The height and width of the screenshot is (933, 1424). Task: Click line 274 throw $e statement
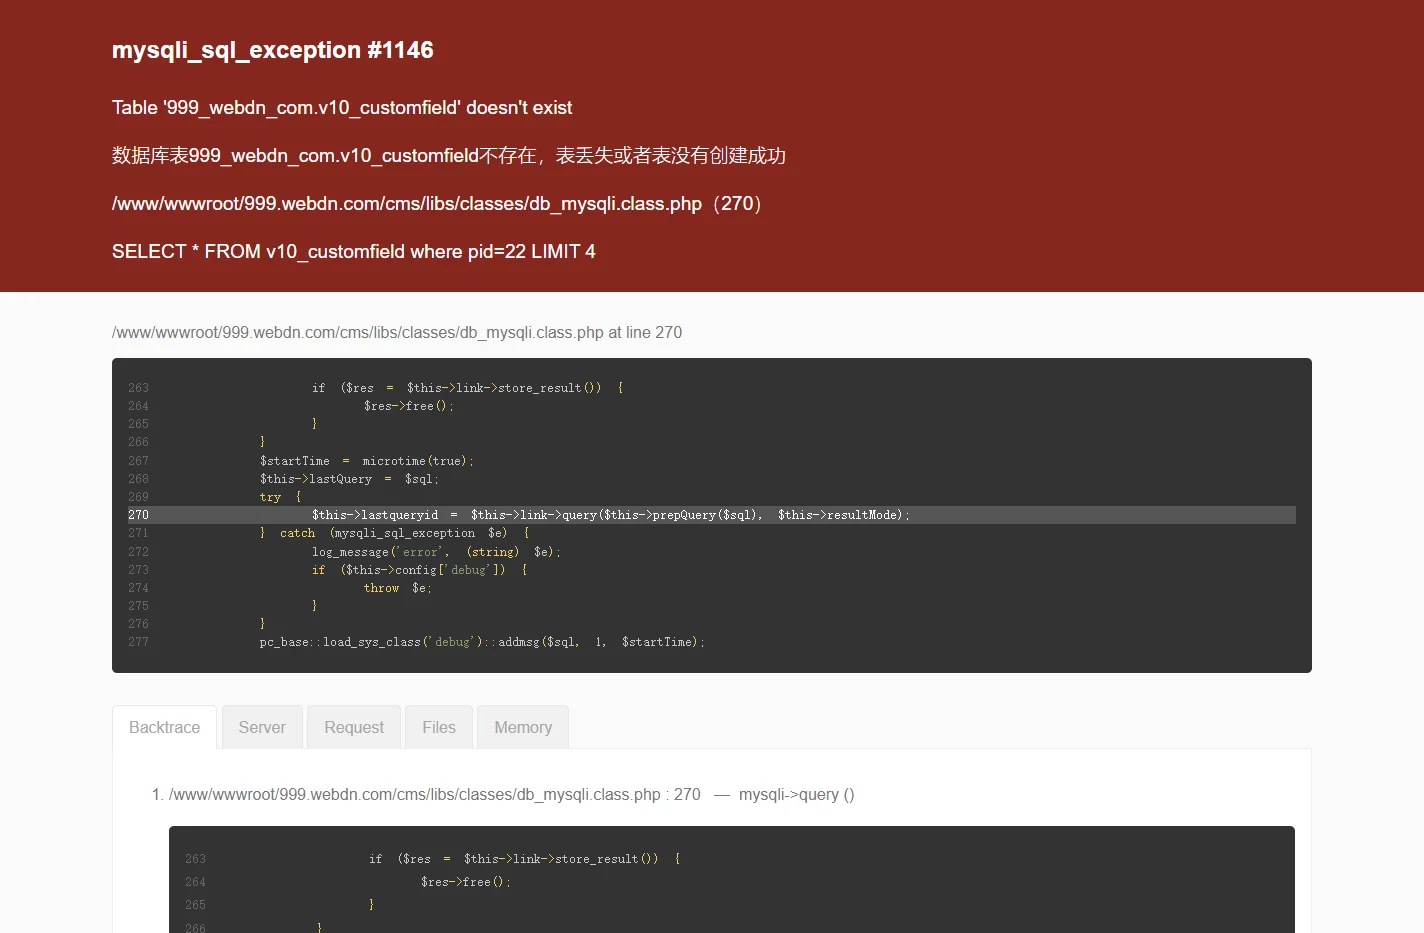(x=397, y=588)
